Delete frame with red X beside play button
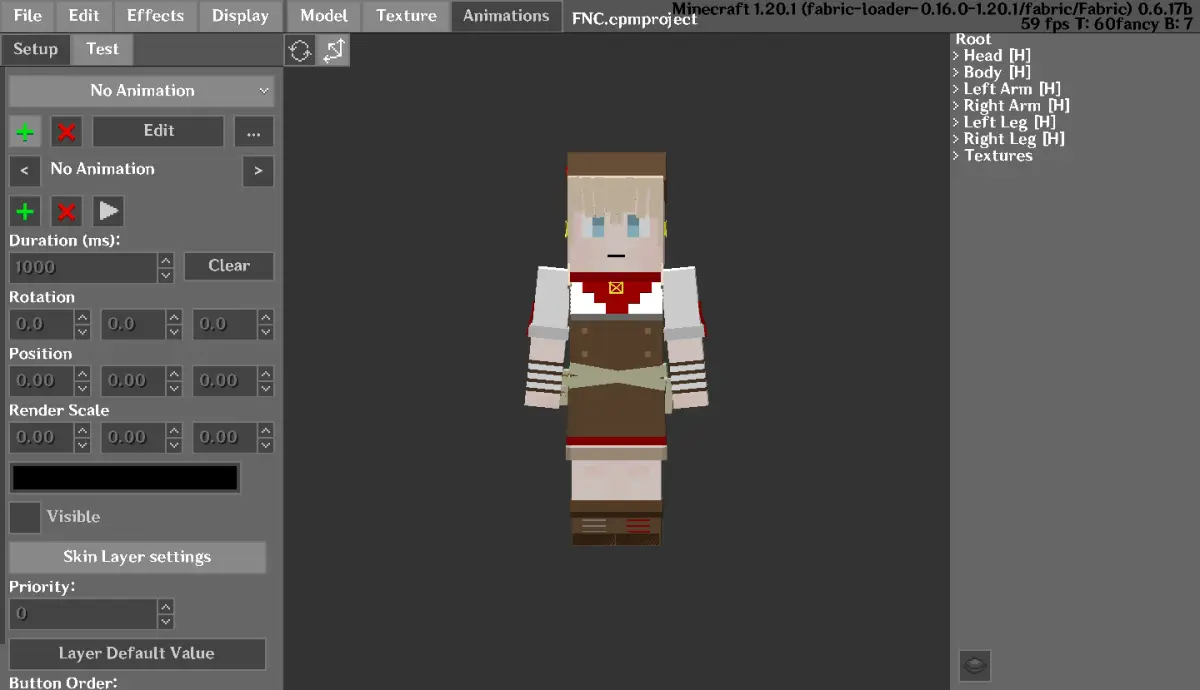This screenshot has height=690, width=1200. [x=66, y=211]
